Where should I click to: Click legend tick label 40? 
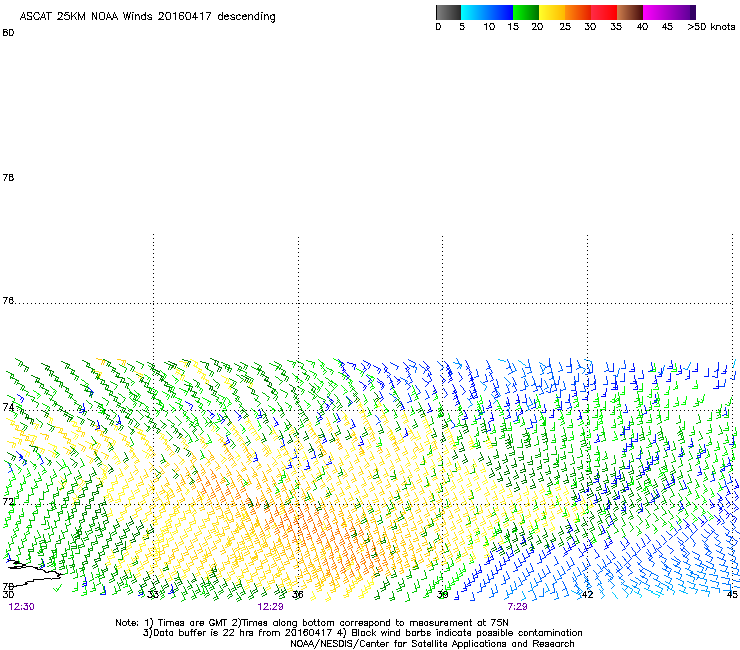click(642, 27)
